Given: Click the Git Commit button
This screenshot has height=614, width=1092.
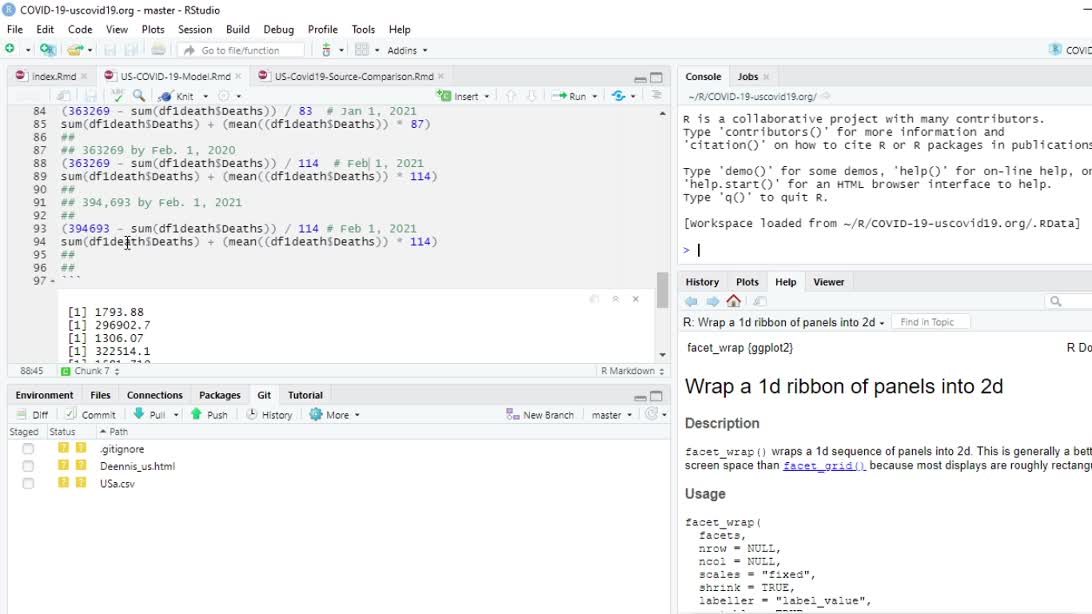Looking at the screenshot, I should tap(91, 414).
